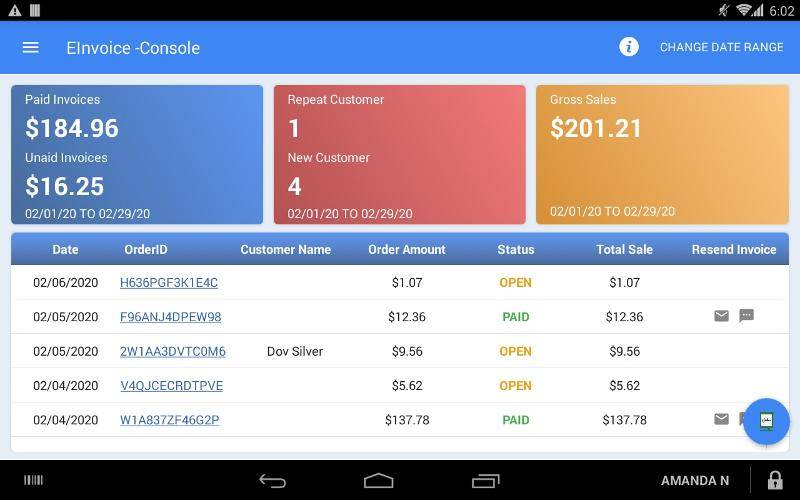Select the Repeat Customer summary card
Screen dimensions: 800x500
399,155
